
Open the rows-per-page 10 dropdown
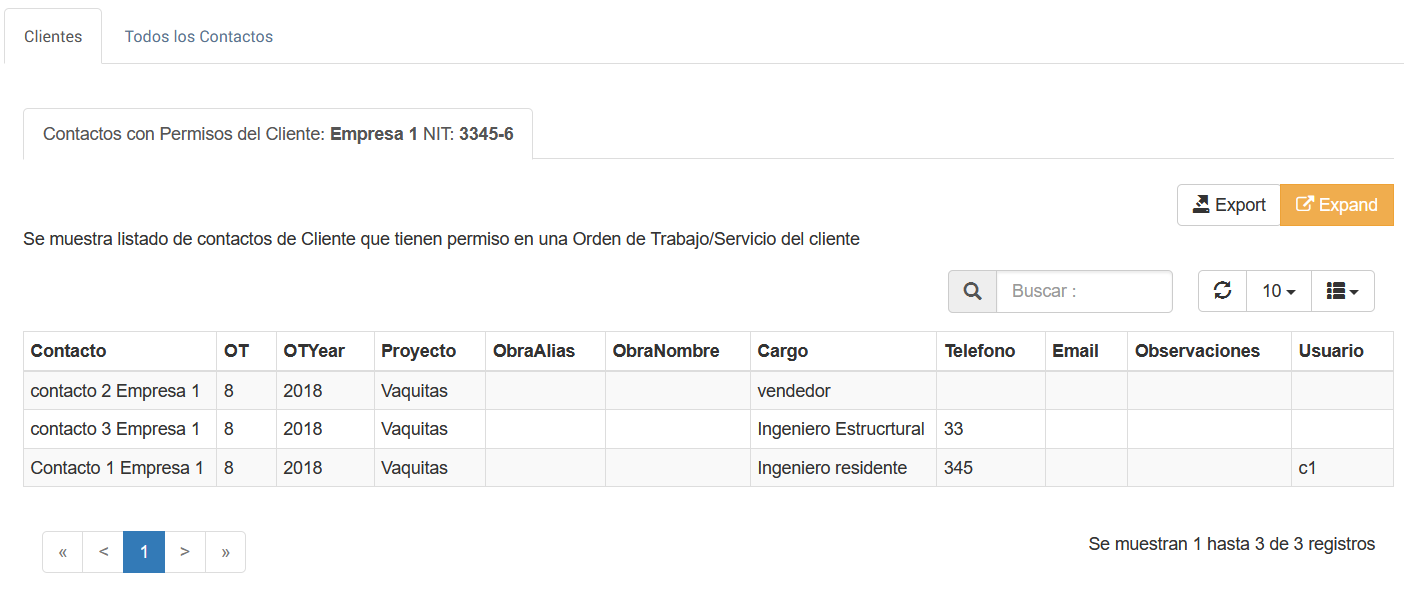(x=1278, y=291)
